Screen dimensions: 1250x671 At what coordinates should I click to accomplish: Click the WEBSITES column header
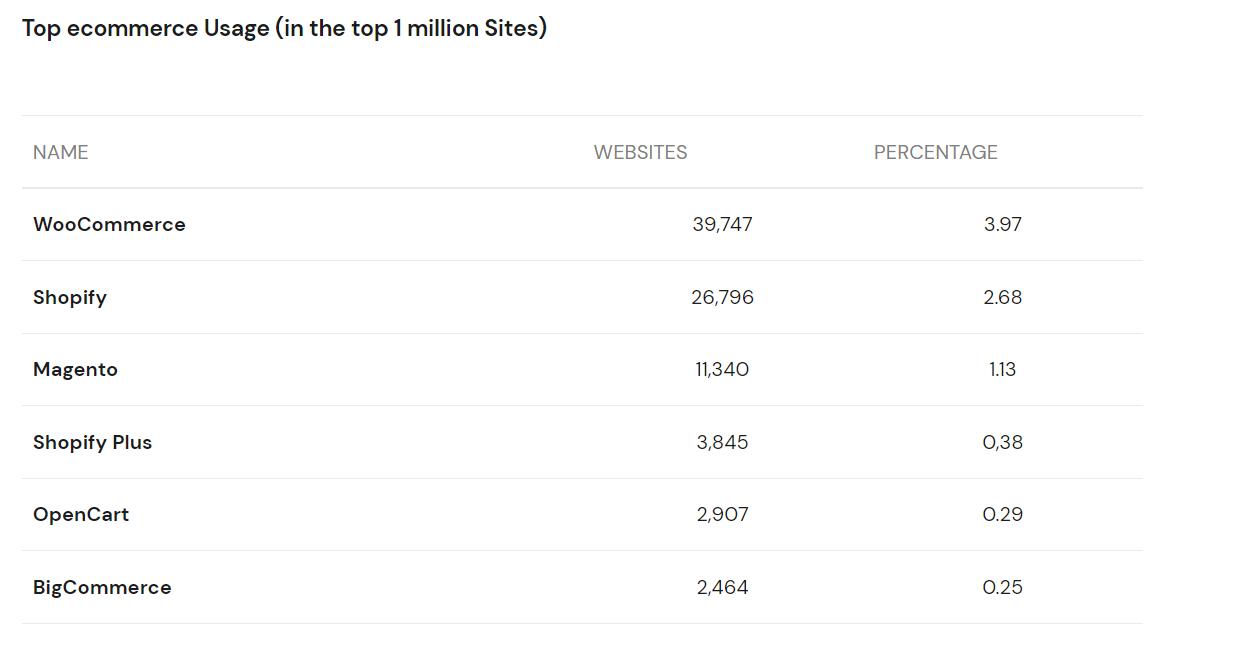coord(640,152)
